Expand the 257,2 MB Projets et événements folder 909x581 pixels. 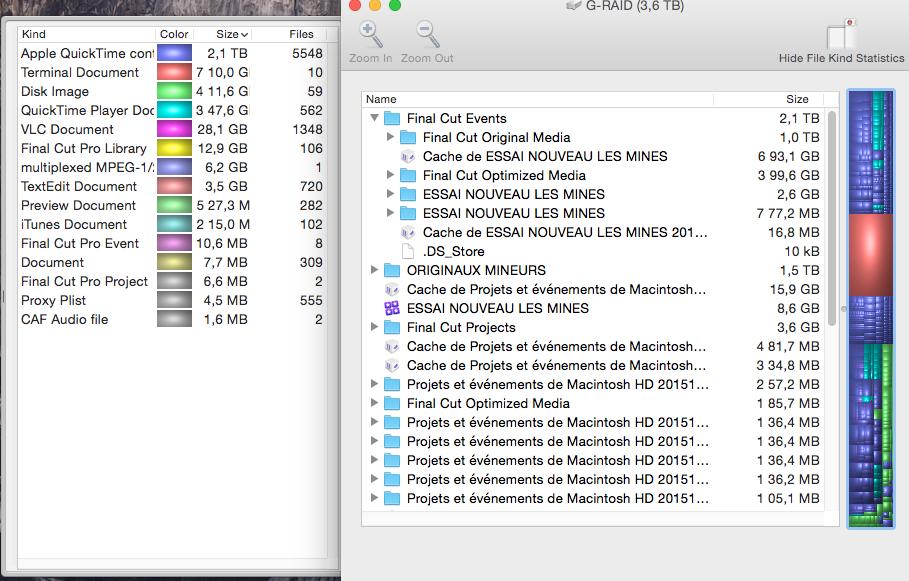click(374, 384)
